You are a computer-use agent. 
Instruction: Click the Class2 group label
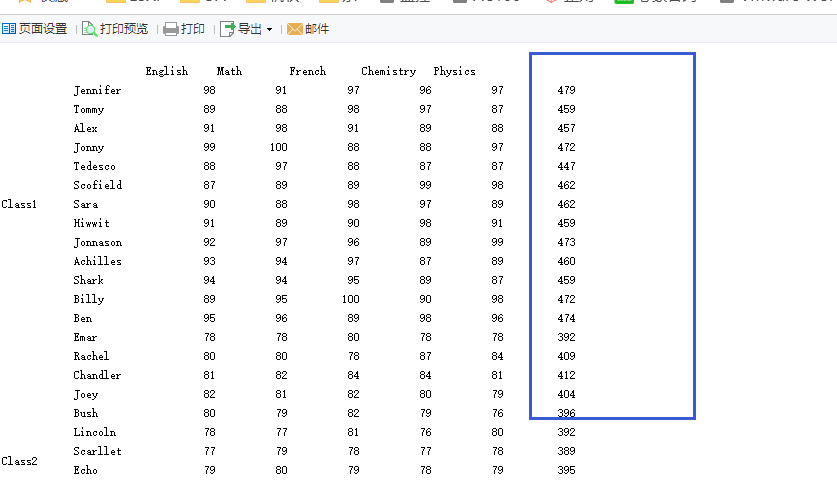tap(19, 461)
